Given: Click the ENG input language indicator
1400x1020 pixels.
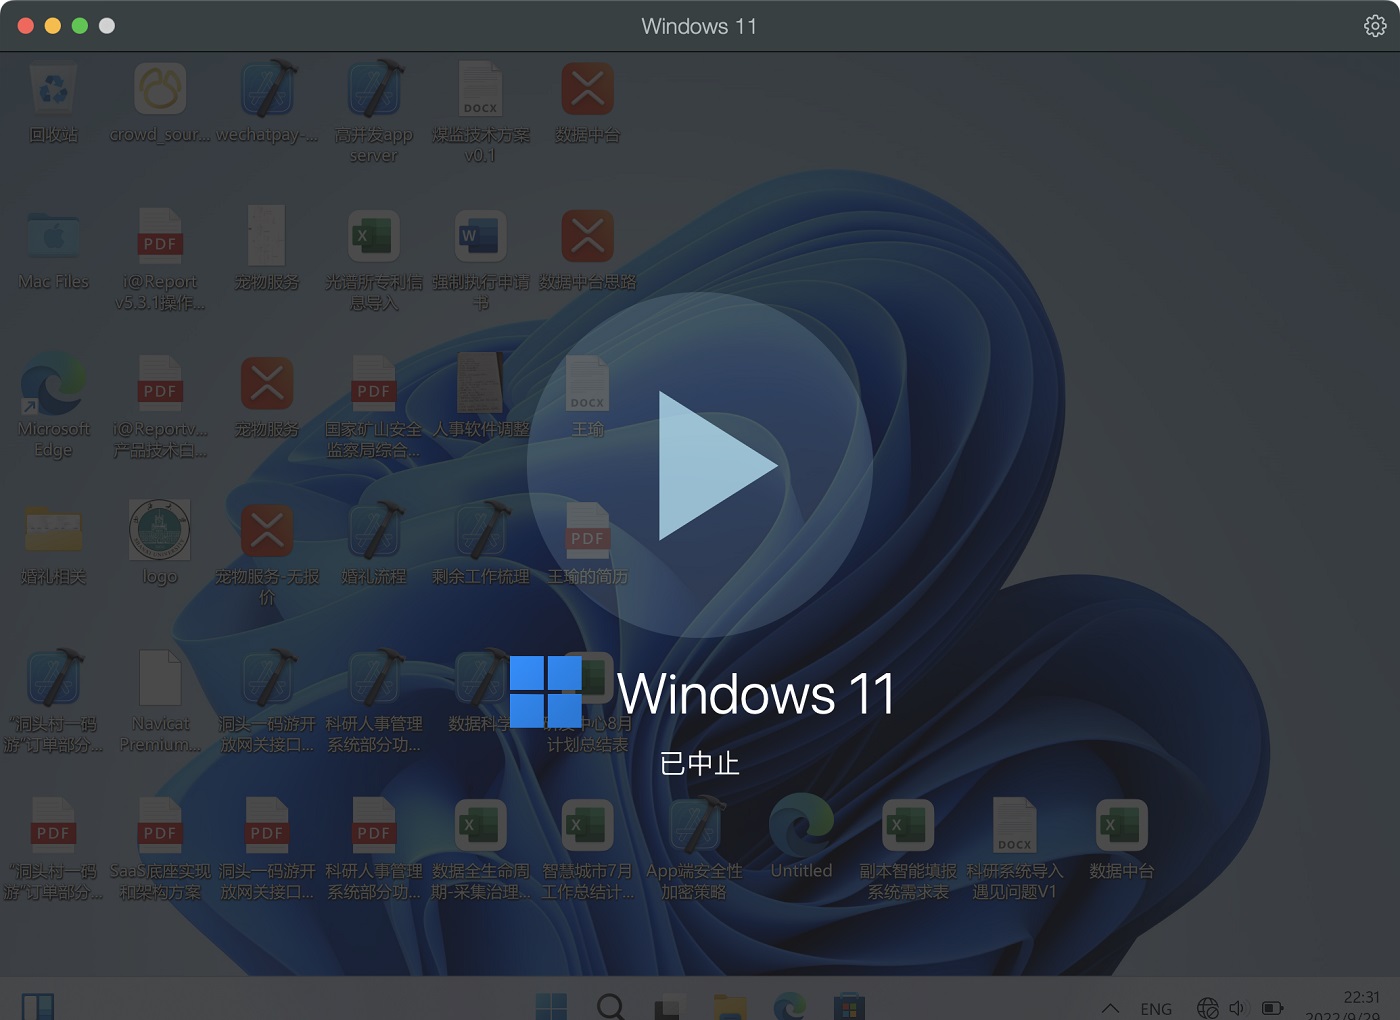Looking at the screenshot, I should coord(1156,1008).
